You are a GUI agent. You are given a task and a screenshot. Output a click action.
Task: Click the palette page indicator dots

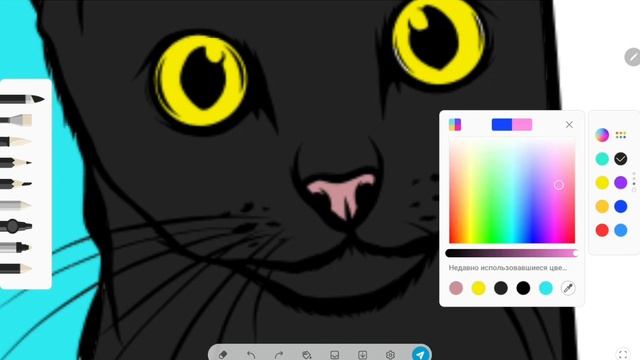pyautogui.click(x=634, y=182)
